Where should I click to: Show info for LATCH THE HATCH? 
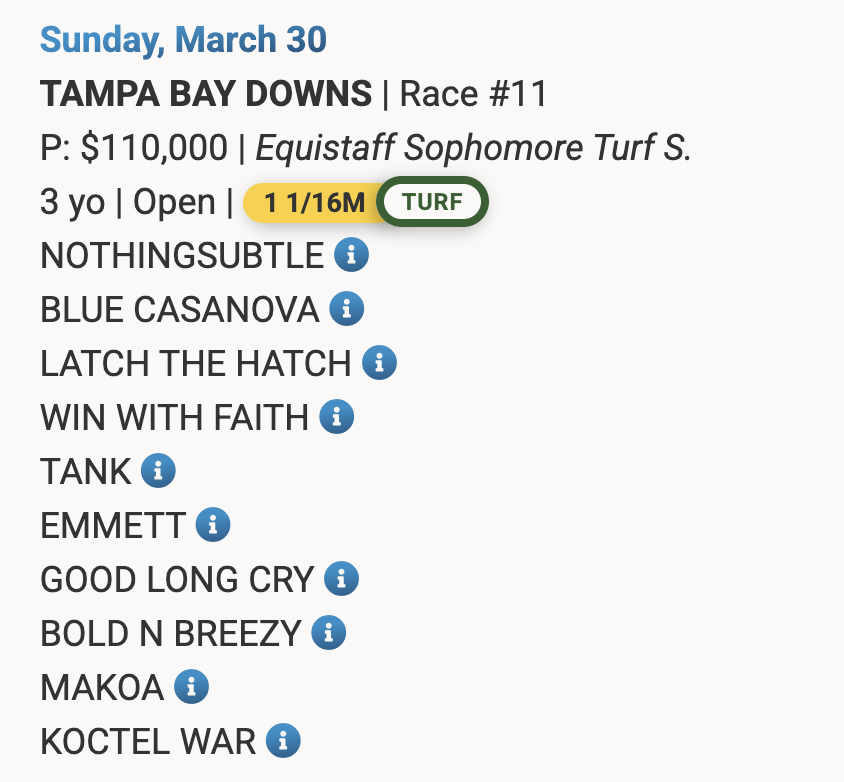(x=379, y=363)
